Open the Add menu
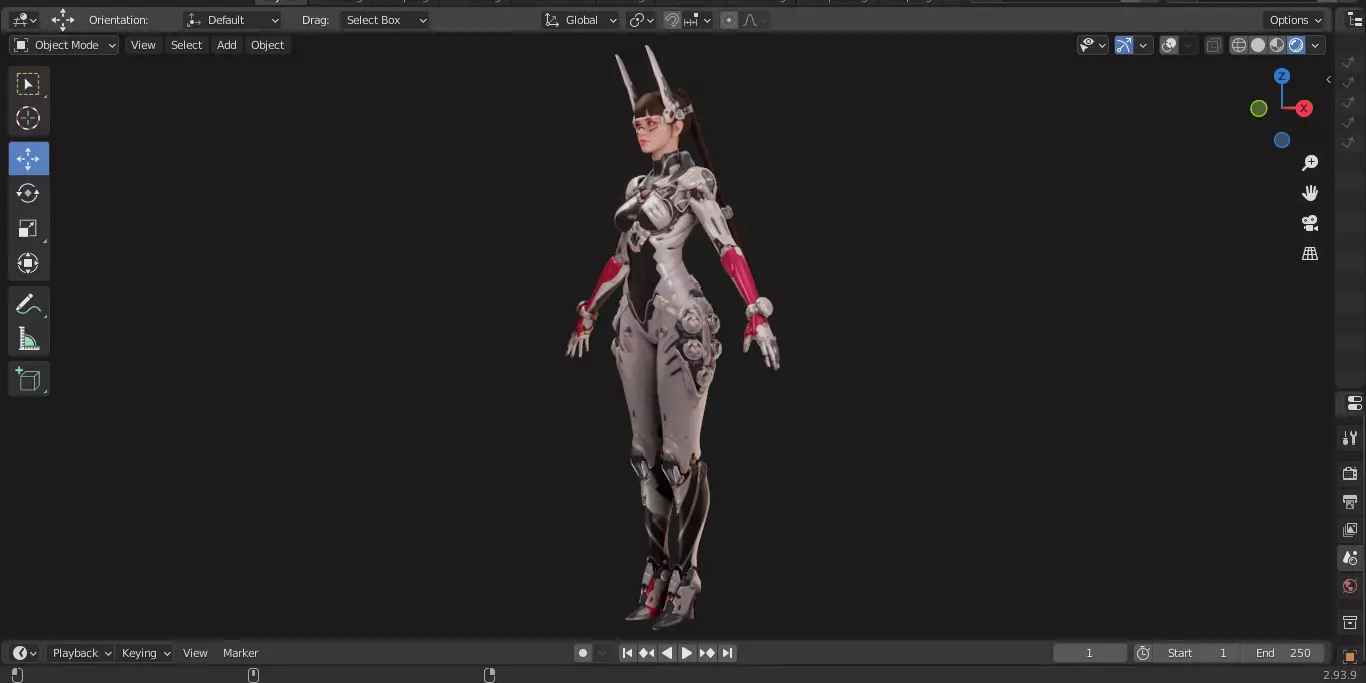1366x683 pixels. tap(227, 45)
